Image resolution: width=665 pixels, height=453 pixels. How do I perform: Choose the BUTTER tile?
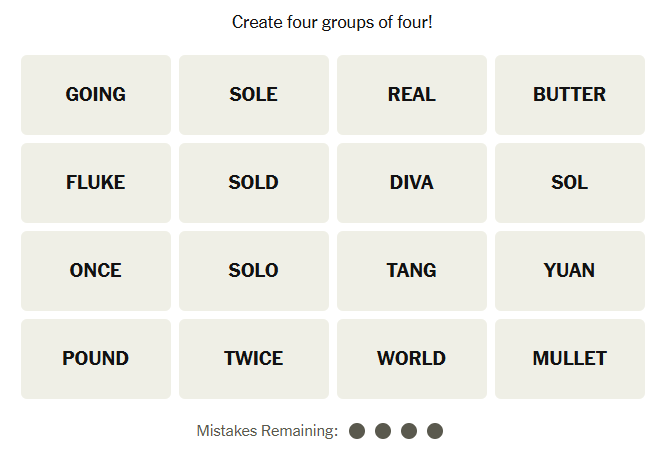570,95
